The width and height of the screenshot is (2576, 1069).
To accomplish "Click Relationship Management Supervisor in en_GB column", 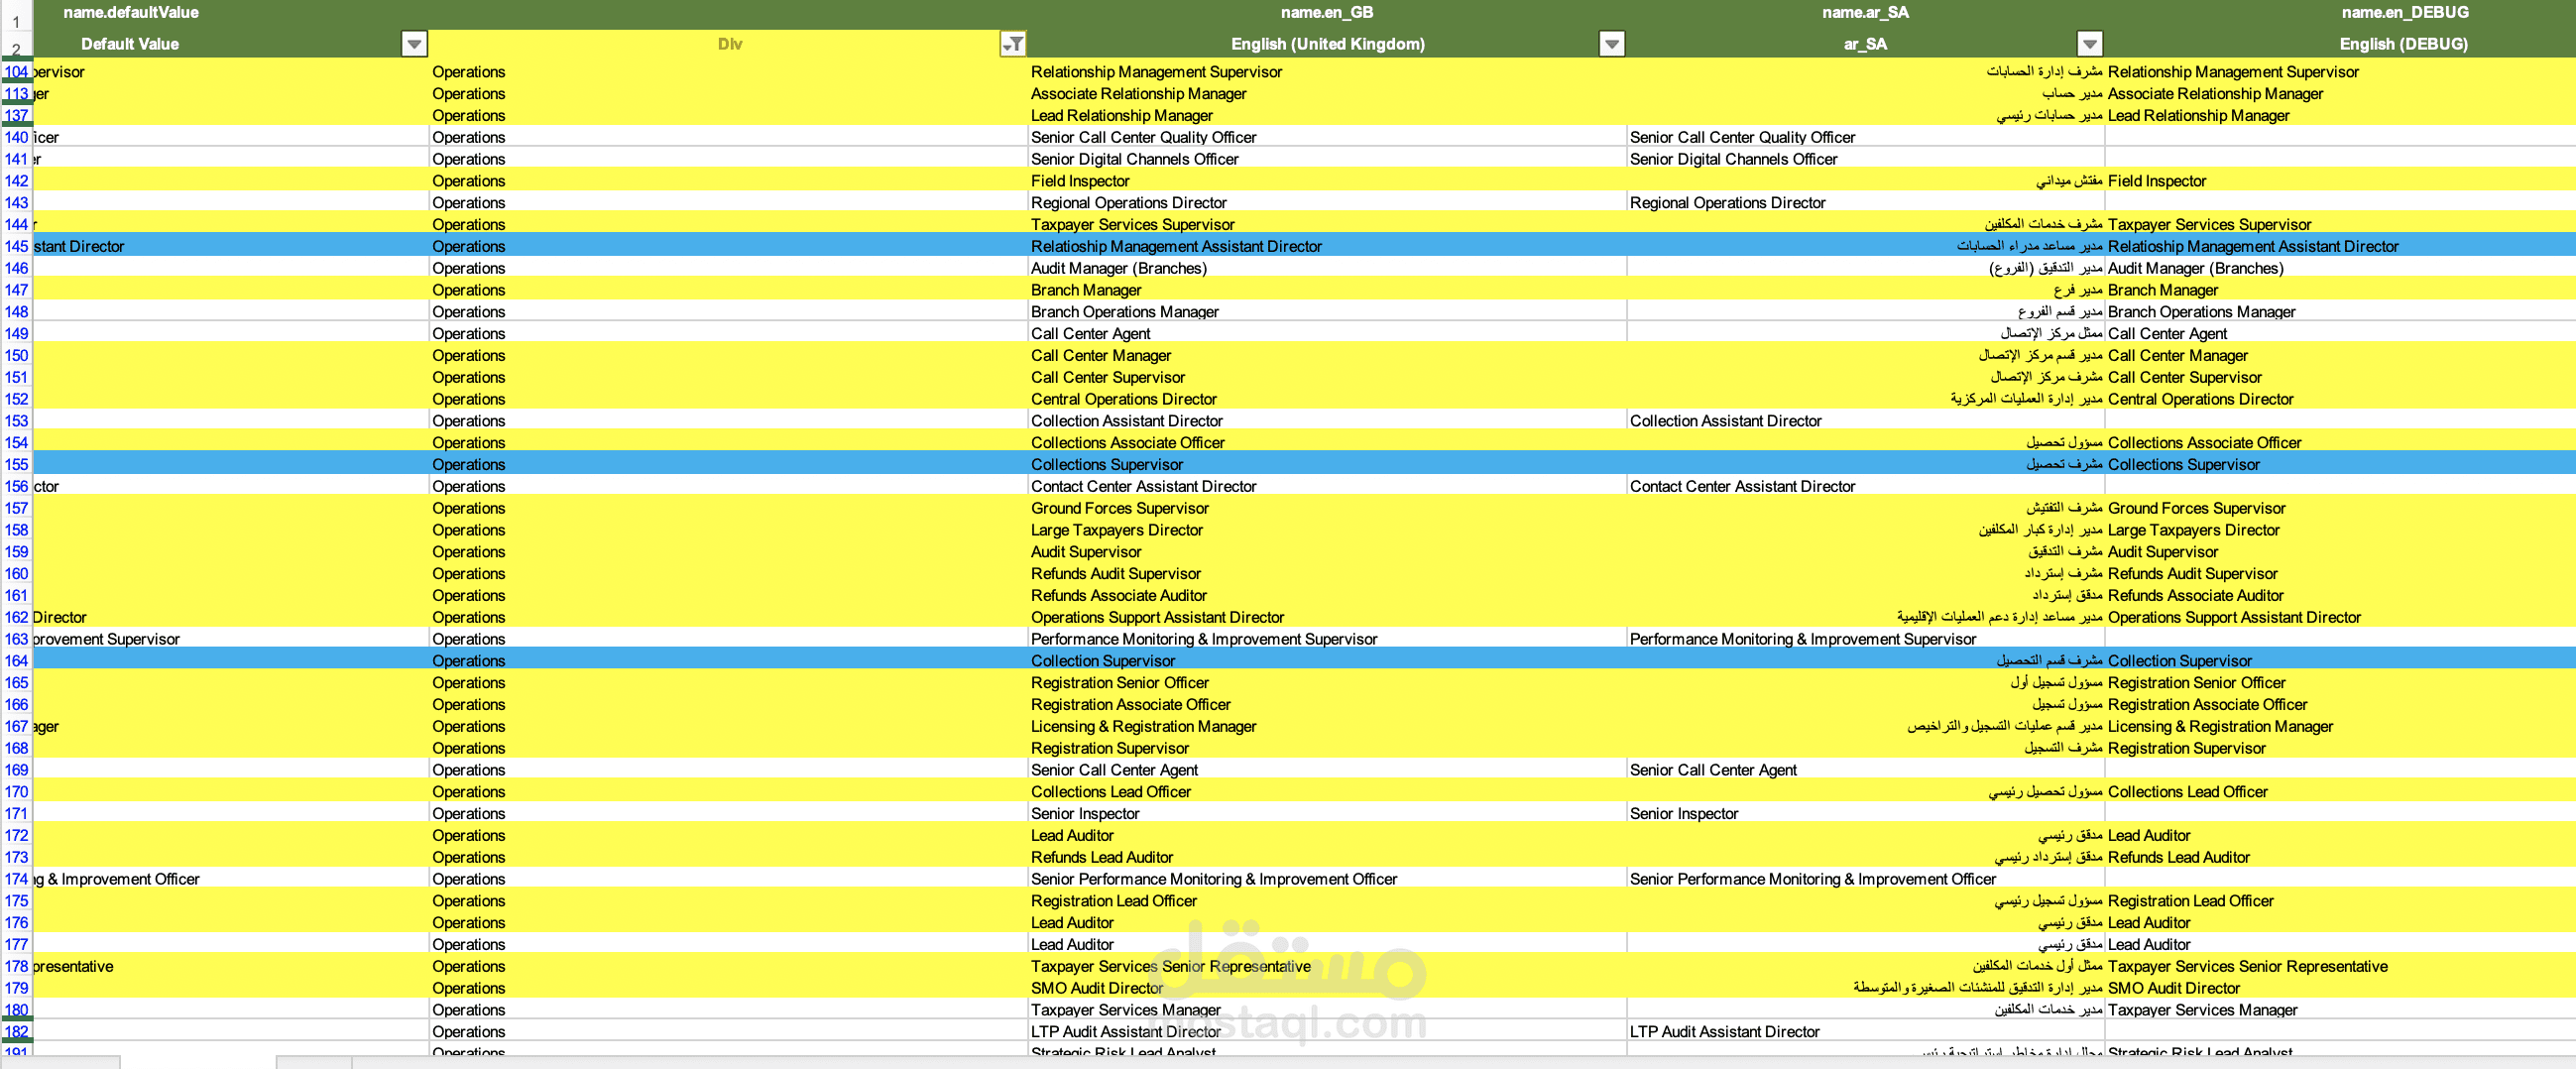I will tap(1156, 72).
